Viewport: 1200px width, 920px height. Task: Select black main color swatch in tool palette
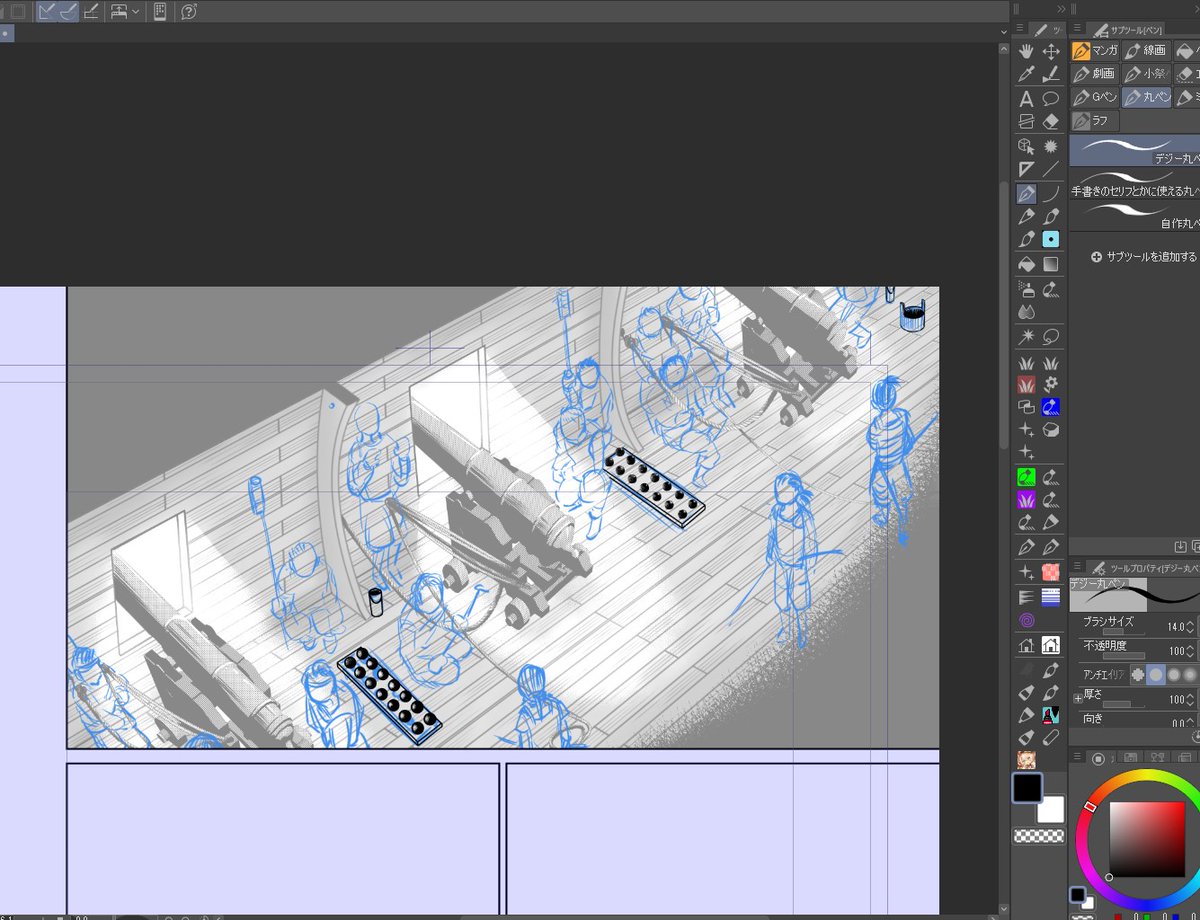(1027, 788)
